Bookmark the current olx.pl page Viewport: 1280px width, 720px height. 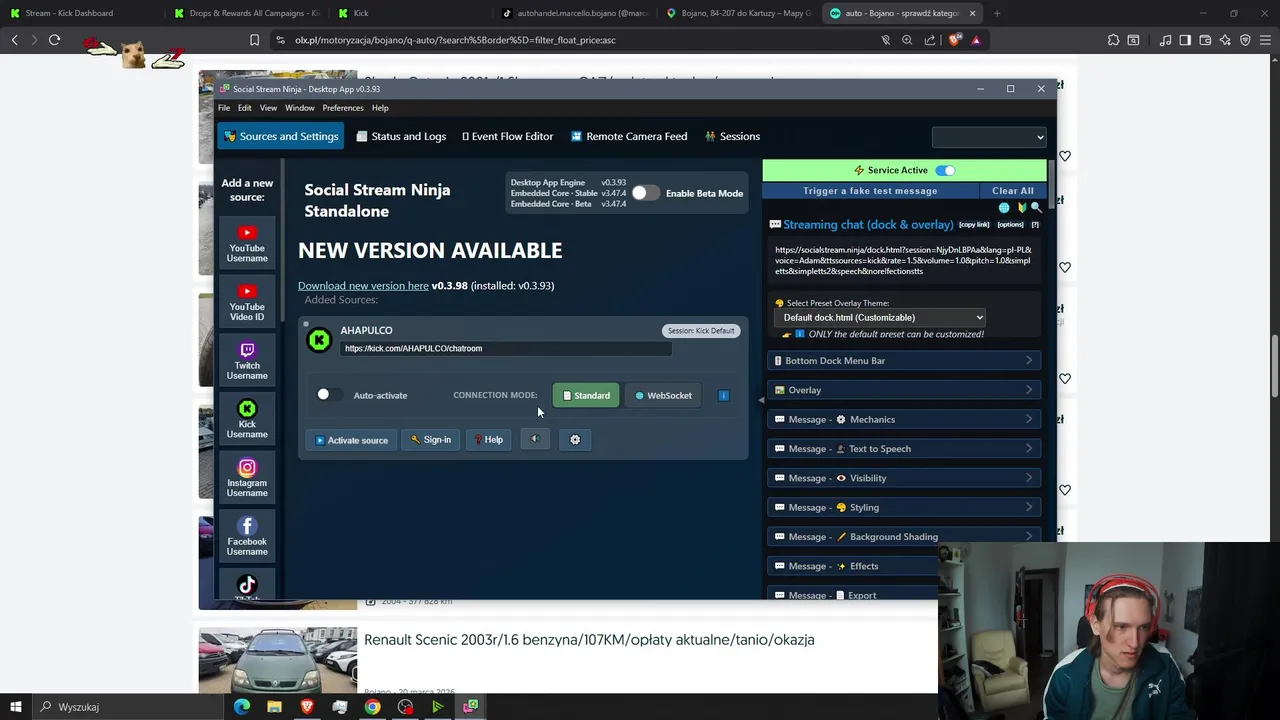254,40
